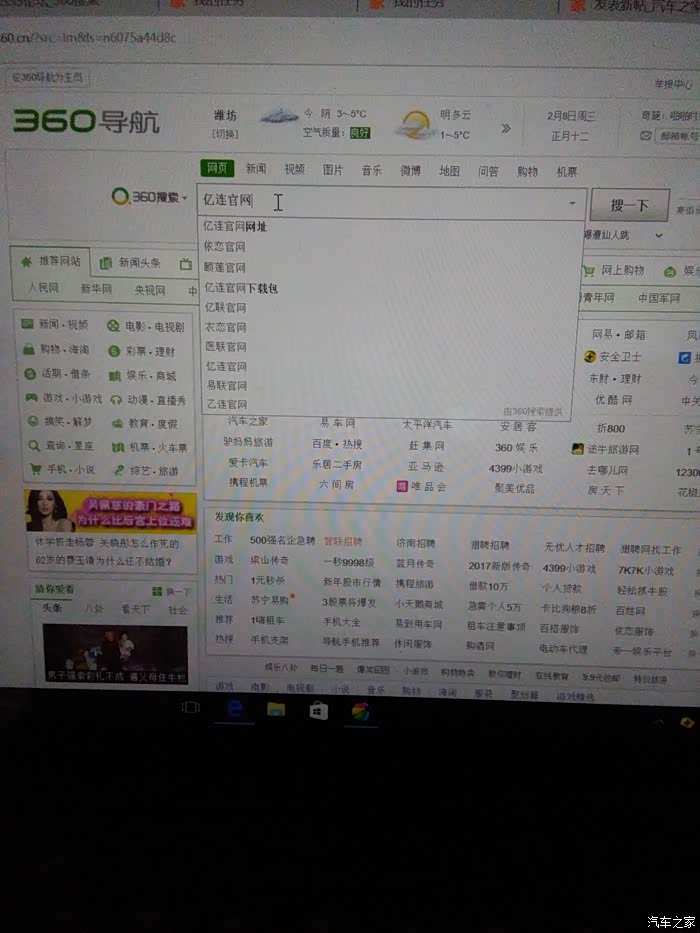
Task: Launch Edge browser from the taskbar
Action: [x=235, y=709]
